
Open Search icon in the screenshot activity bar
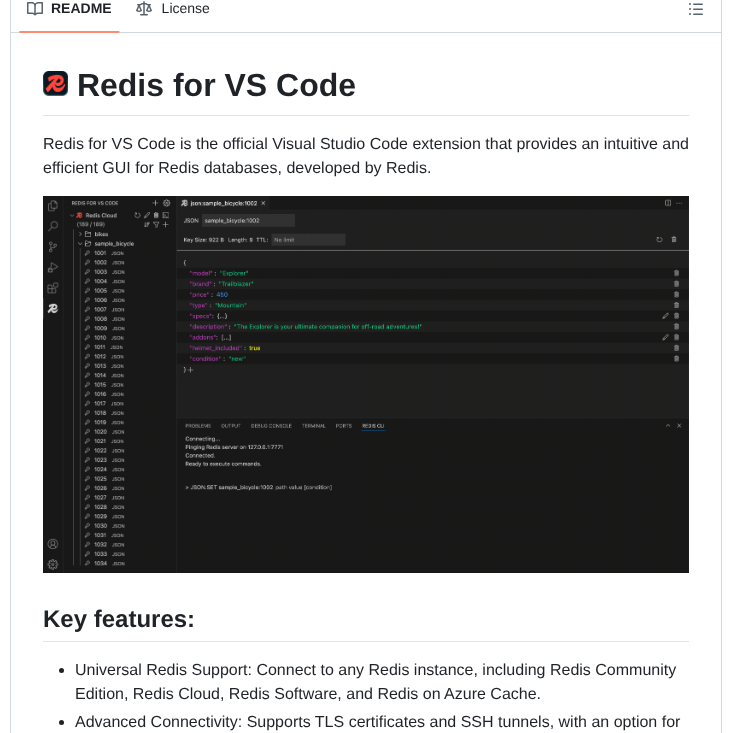pos(53,226)
